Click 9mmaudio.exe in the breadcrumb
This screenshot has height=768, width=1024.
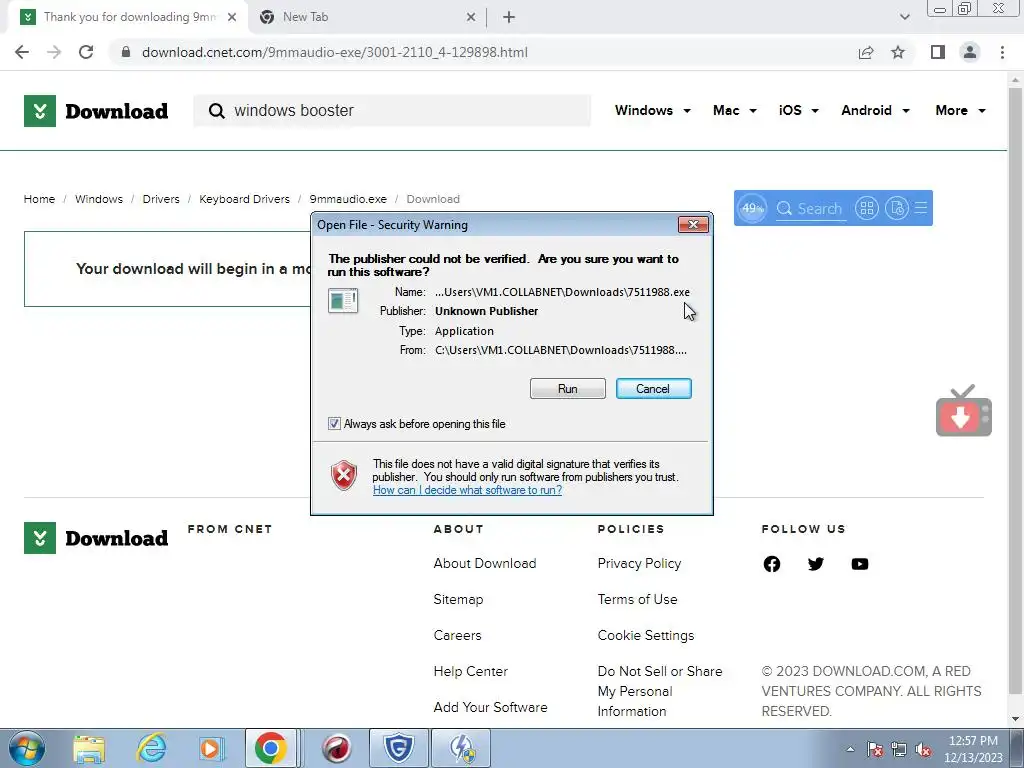click(x=348, y=199)
